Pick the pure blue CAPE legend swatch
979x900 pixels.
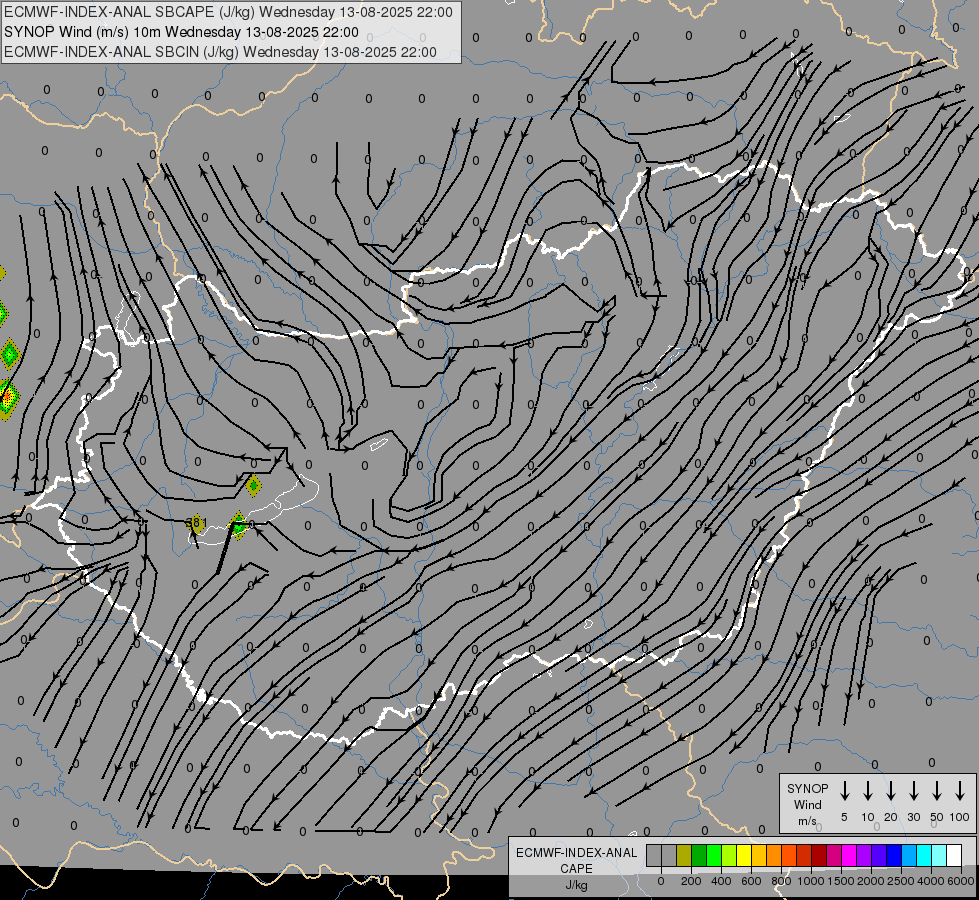tap(895, 855)
